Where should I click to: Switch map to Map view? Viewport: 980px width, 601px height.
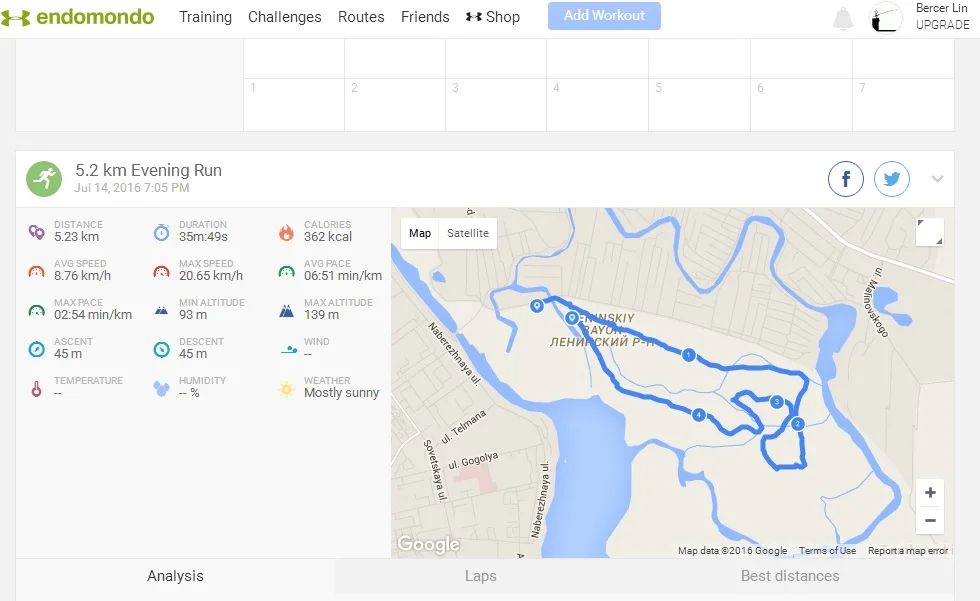[420, 233]
